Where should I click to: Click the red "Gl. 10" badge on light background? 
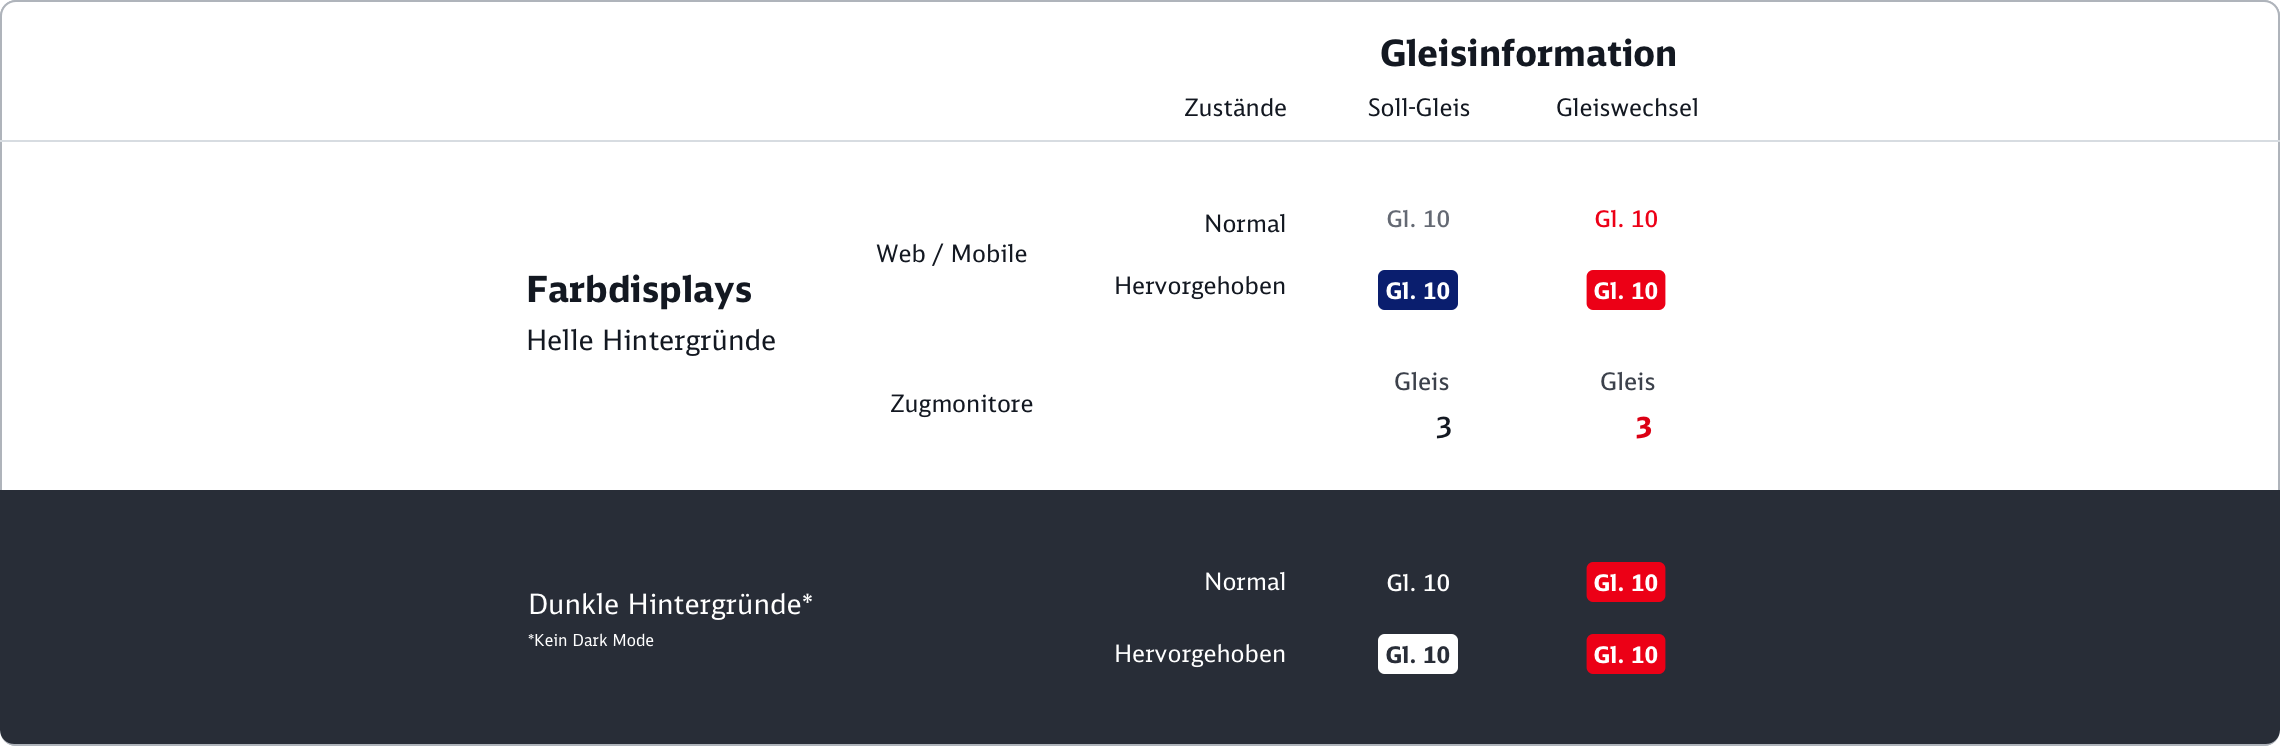click(1625, 290)
